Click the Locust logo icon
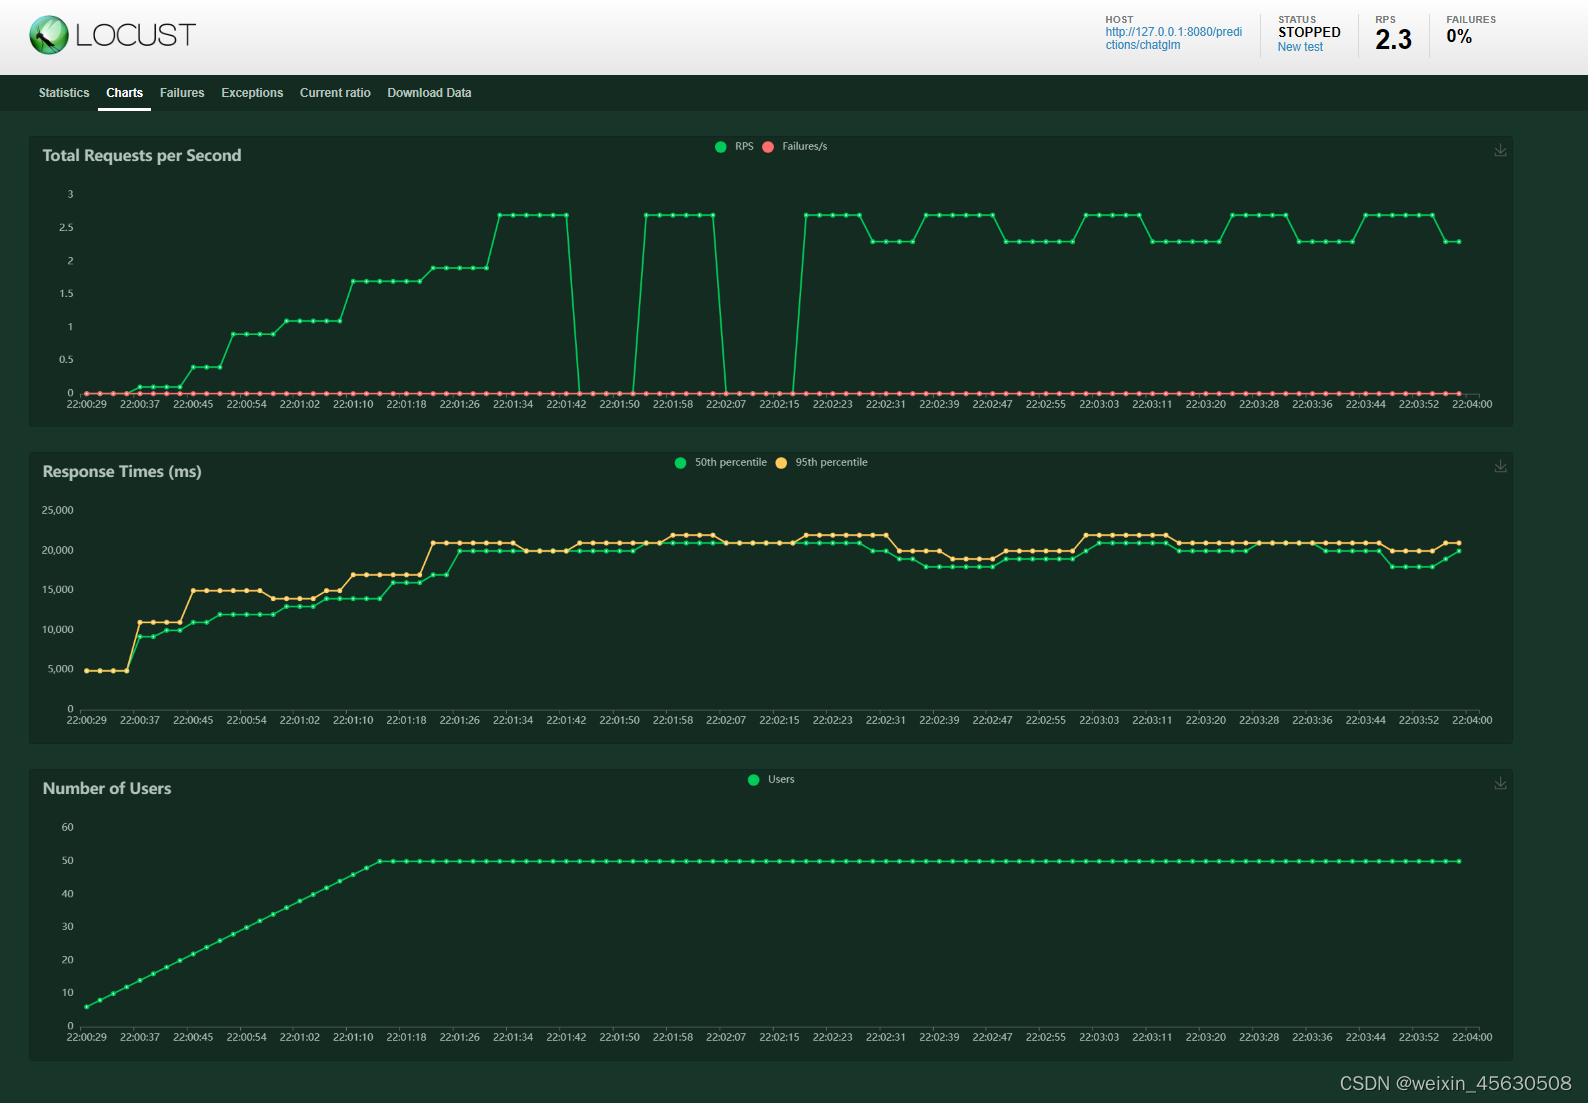 49,35
